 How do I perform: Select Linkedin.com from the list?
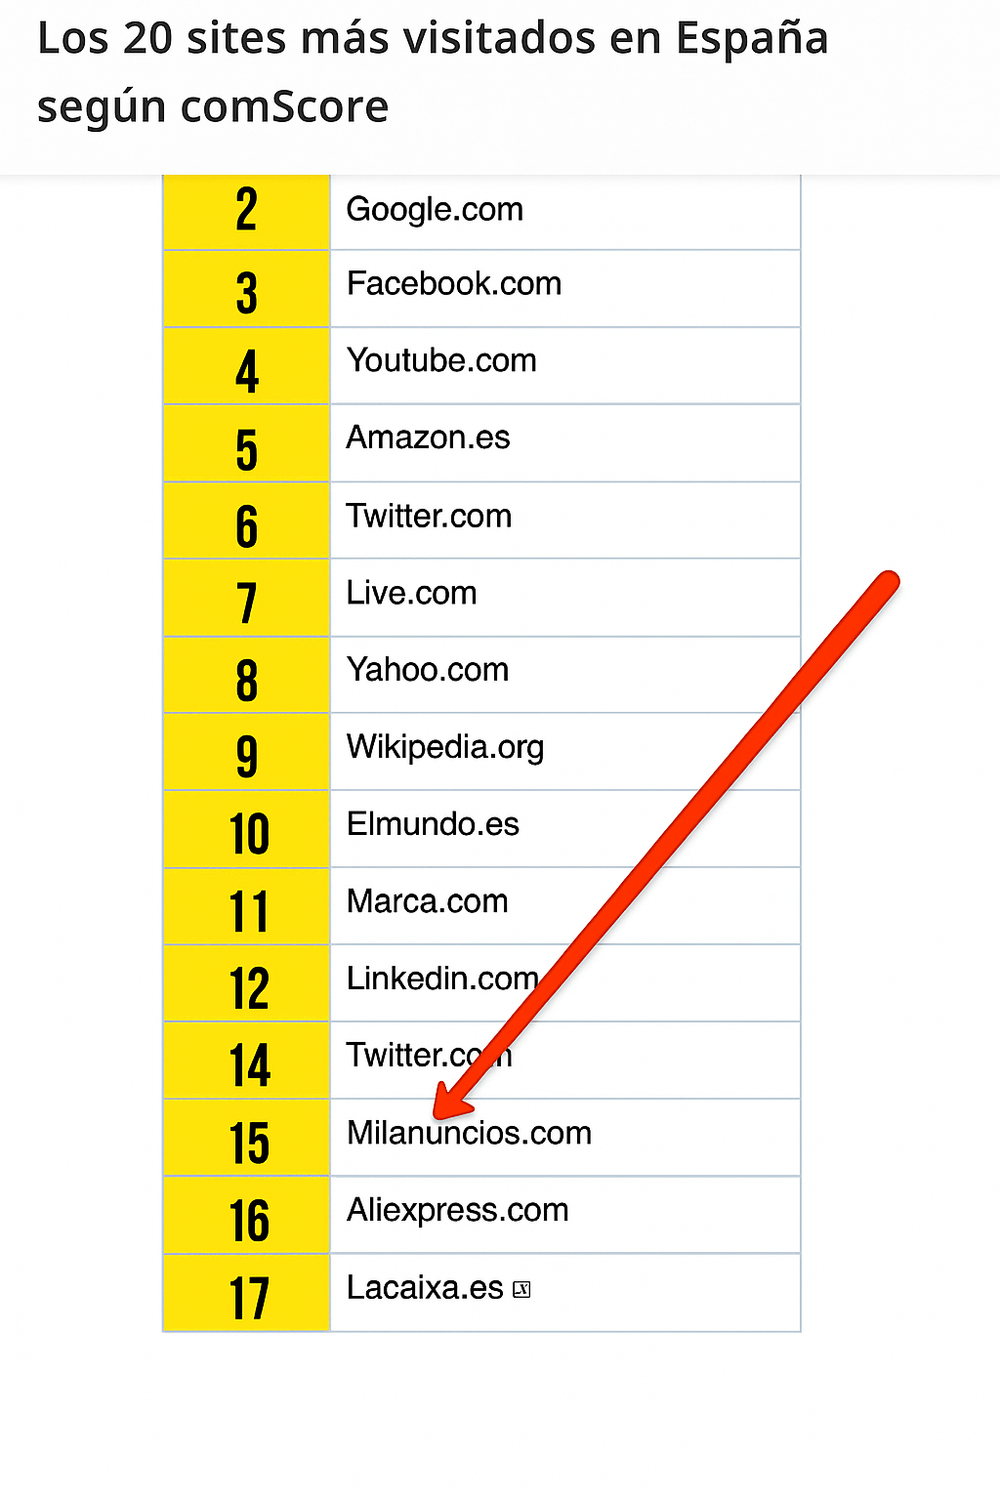point(442,979)
